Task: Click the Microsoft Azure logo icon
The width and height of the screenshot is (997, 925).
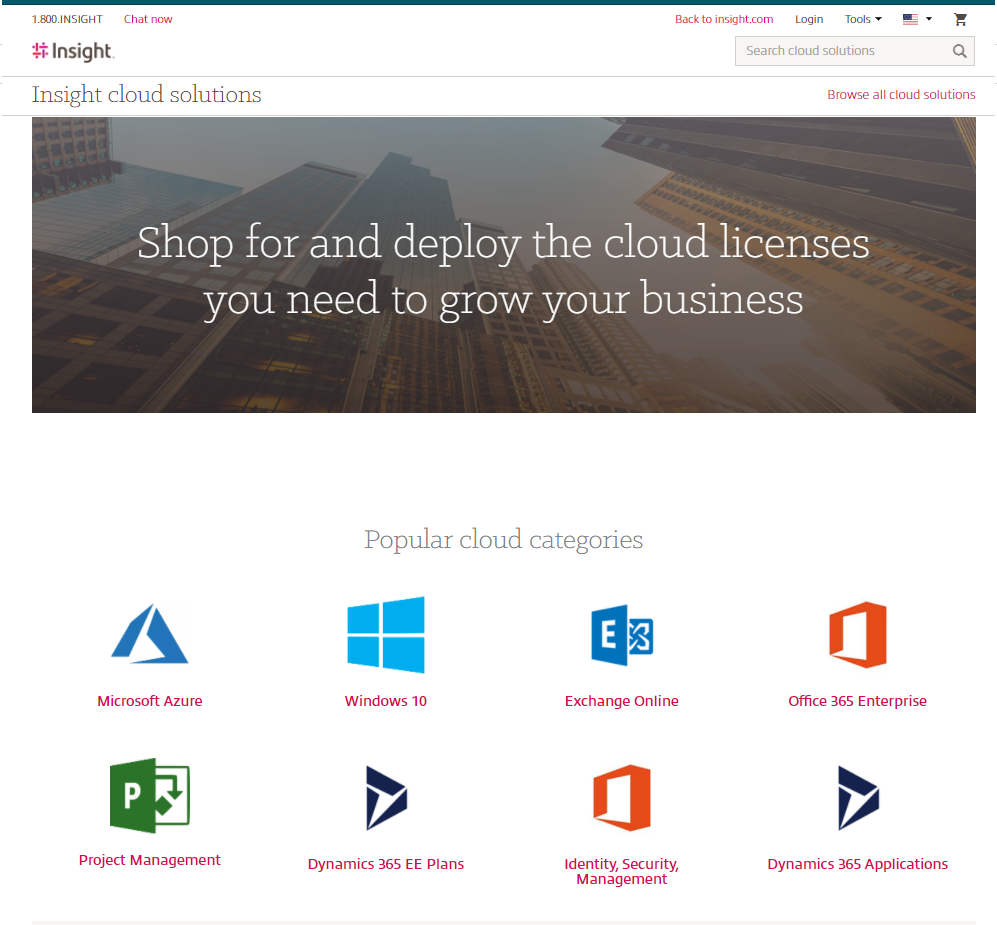Action: [149, 634]
